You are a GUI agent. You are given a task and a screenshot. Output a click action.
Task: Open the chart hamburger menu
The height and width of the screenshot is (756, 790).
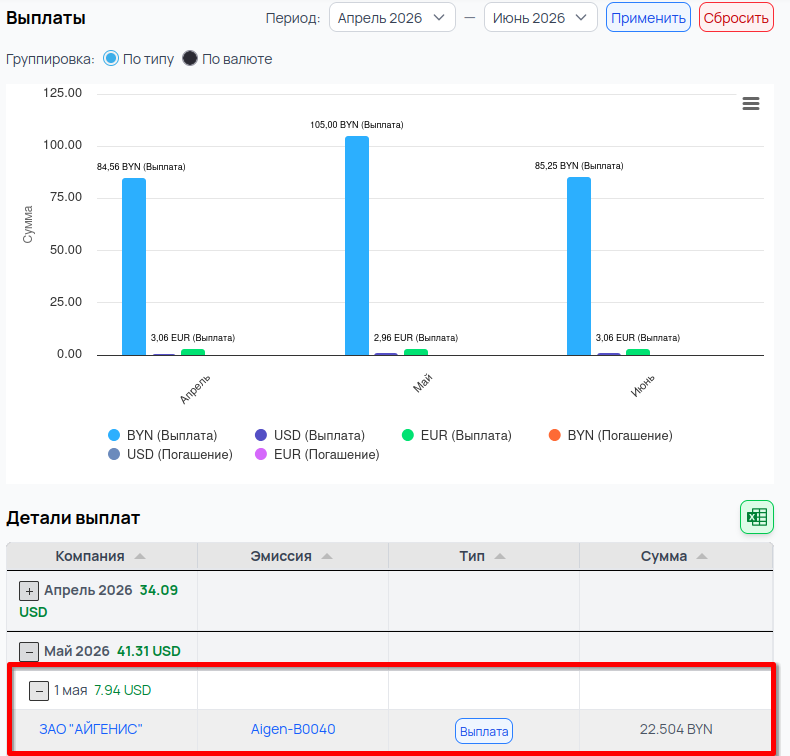751,104
